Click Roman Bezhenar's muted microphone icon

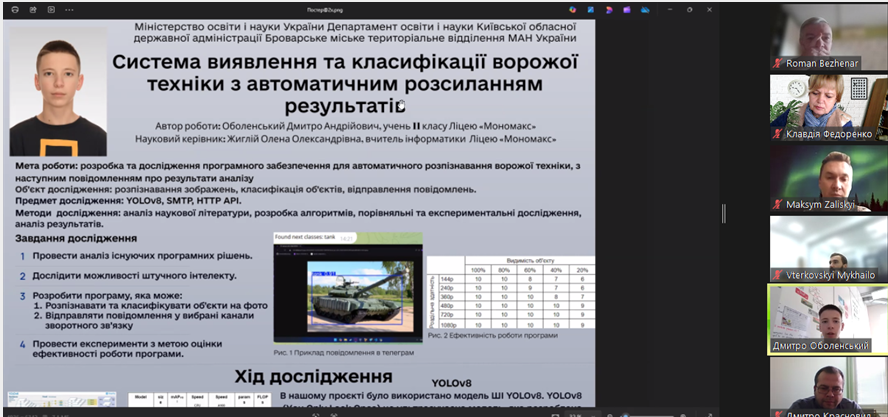[x=779, y=63]
